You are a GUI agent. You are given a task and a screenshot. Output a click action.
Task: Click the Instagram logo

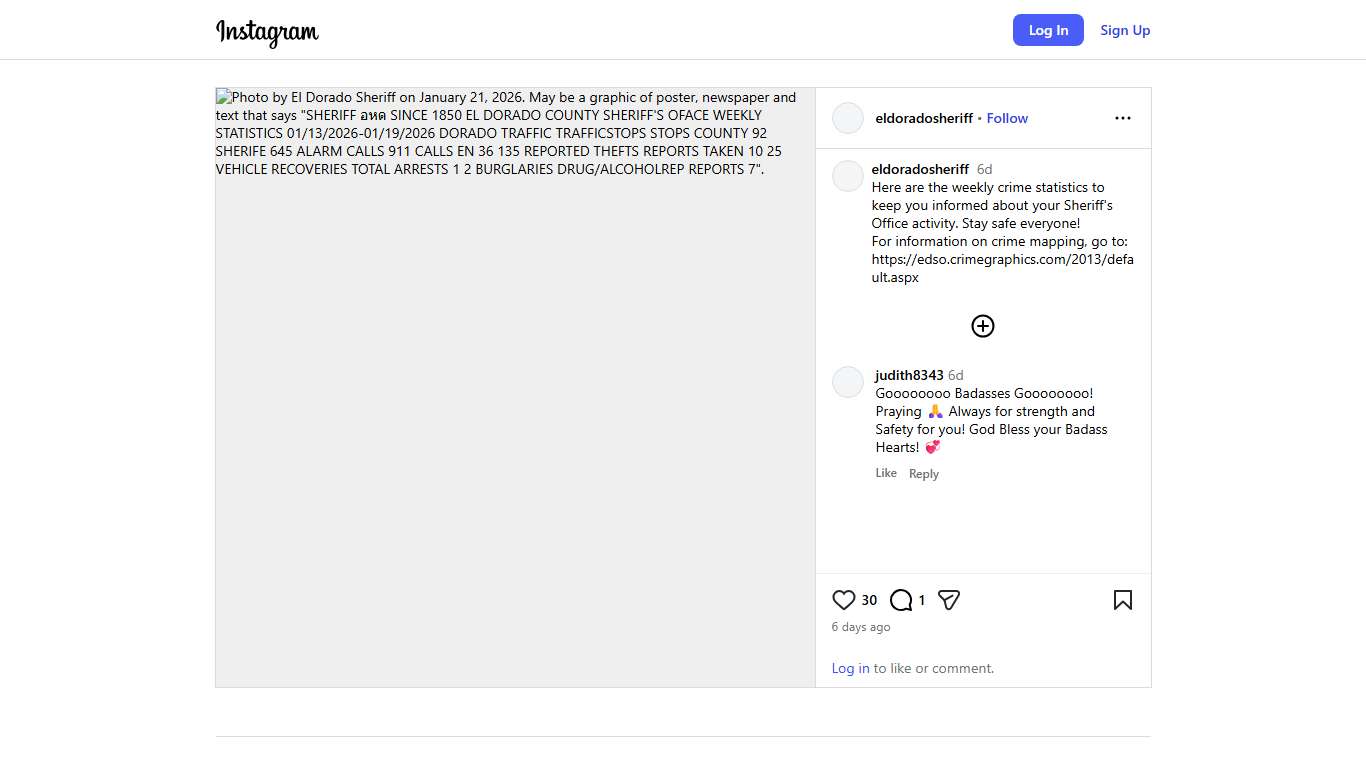(x=267, y=31)
